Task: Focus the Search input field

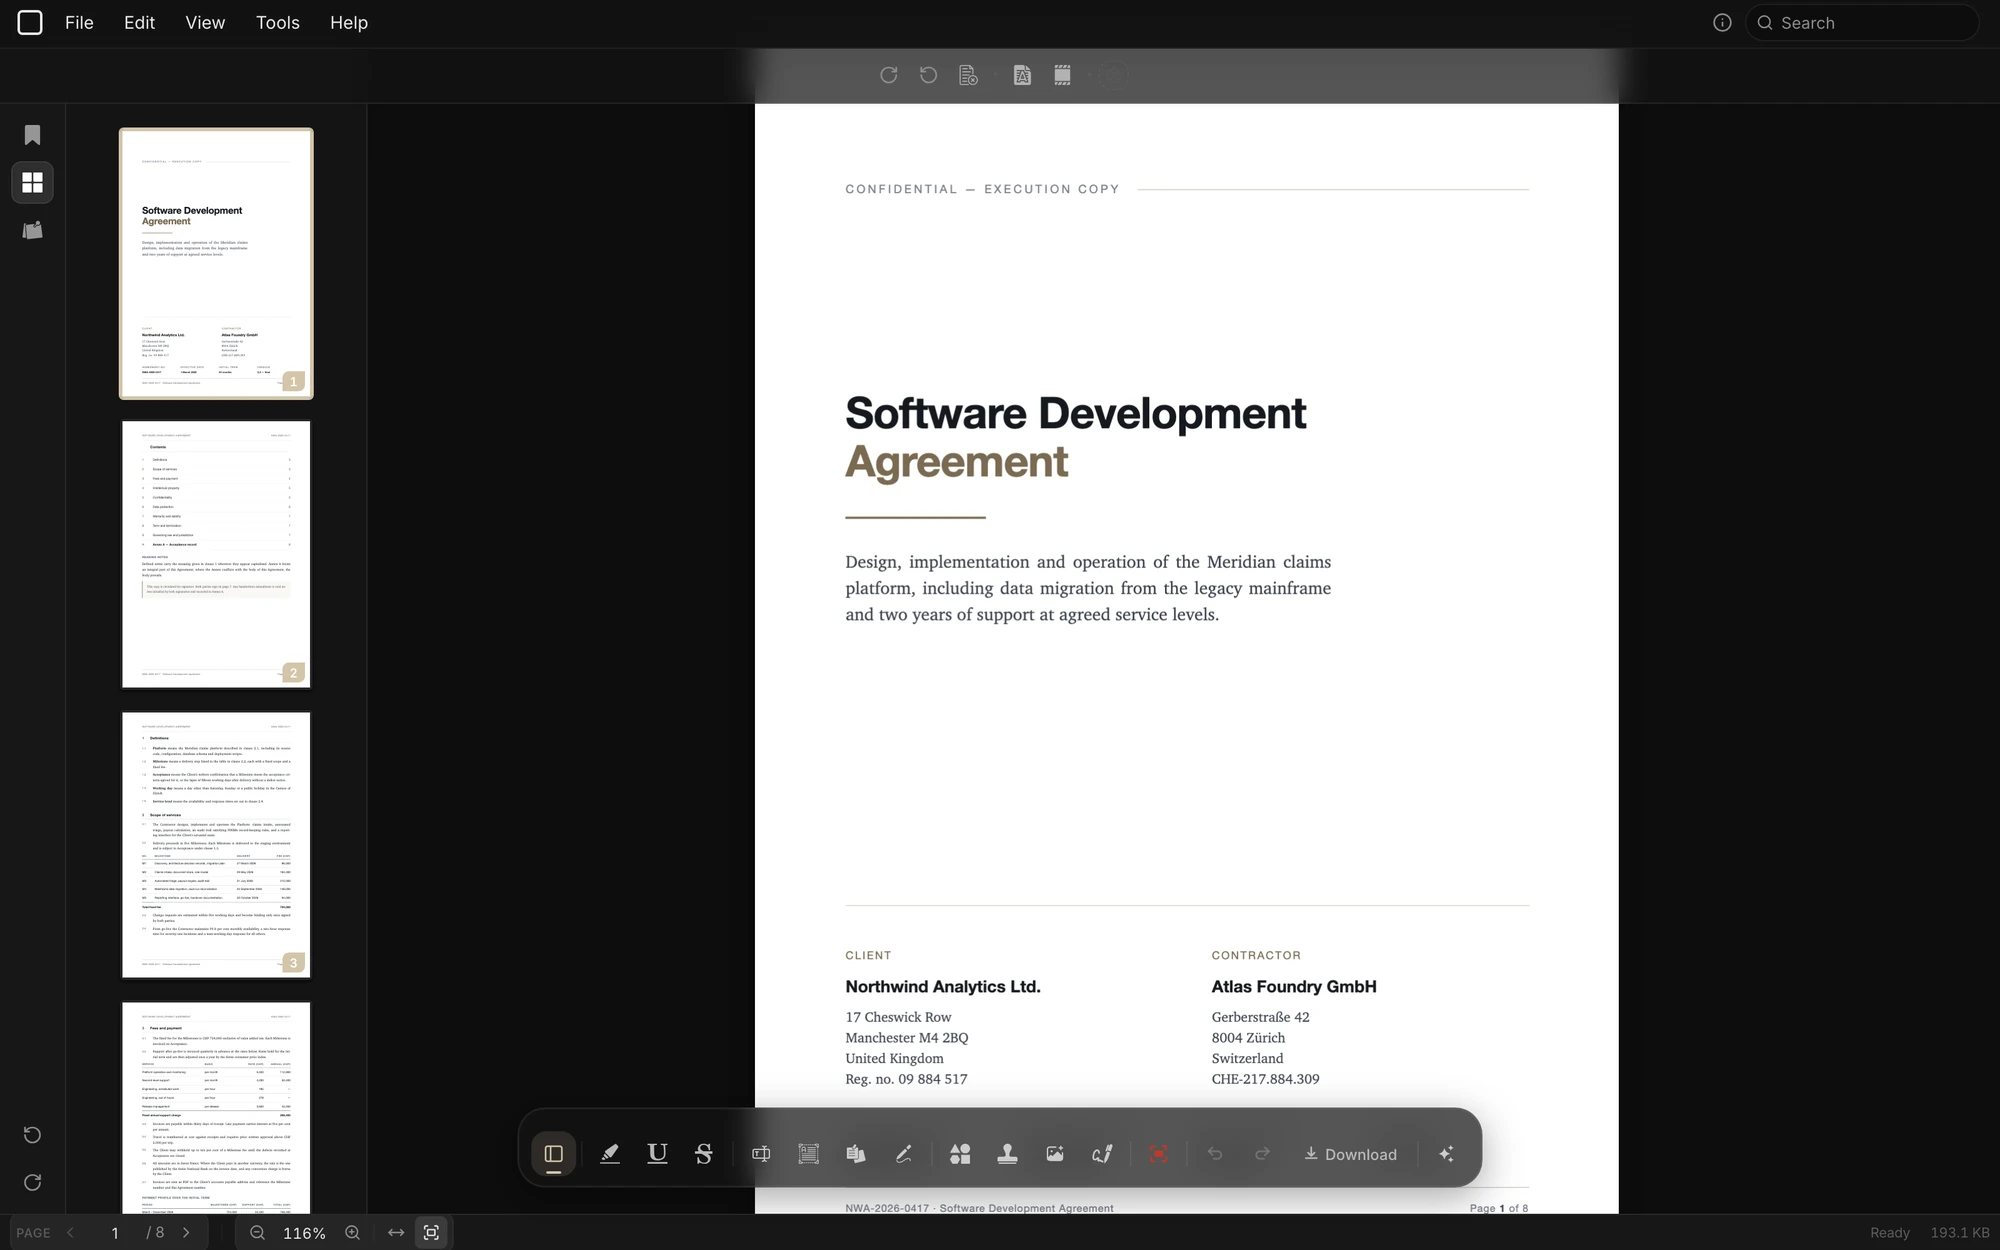Action: [1862, 23]
